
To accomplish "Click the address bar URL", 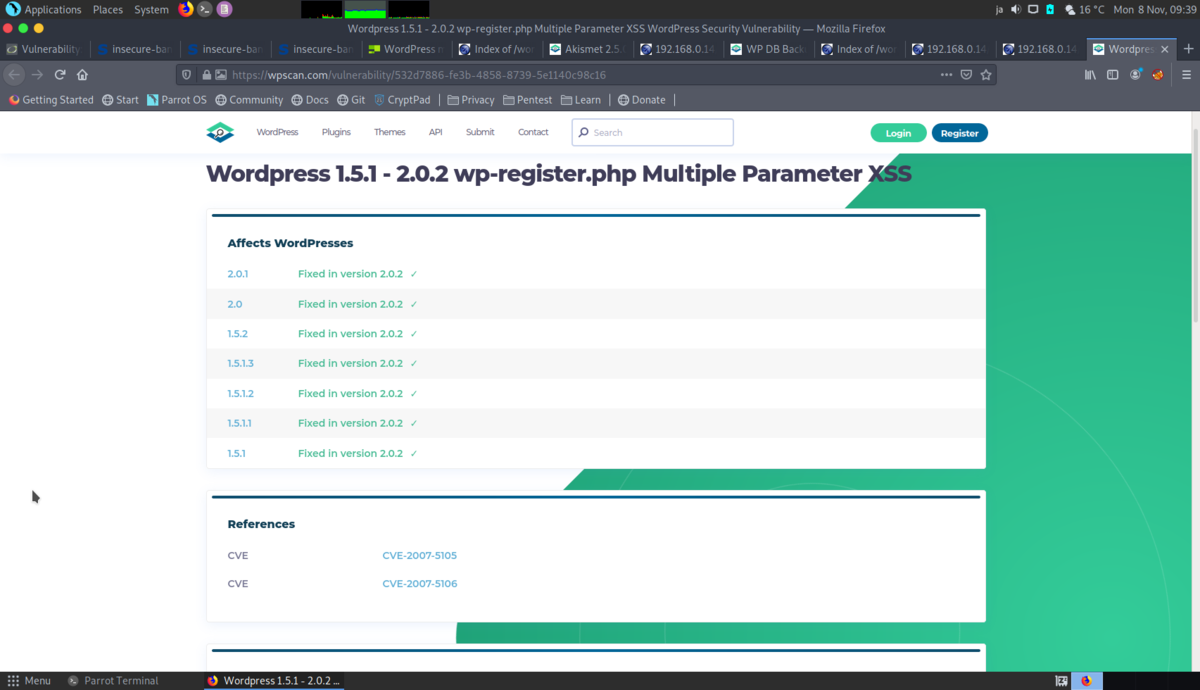I will point(418,75).
